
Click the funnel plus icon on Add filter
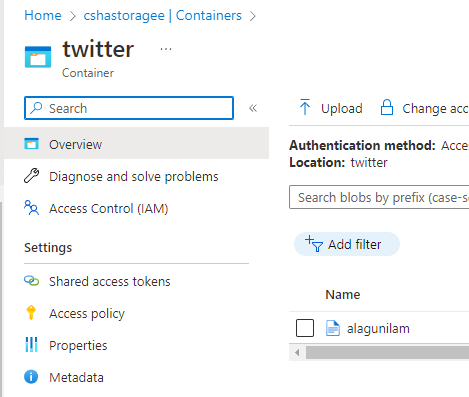point(314,244)
